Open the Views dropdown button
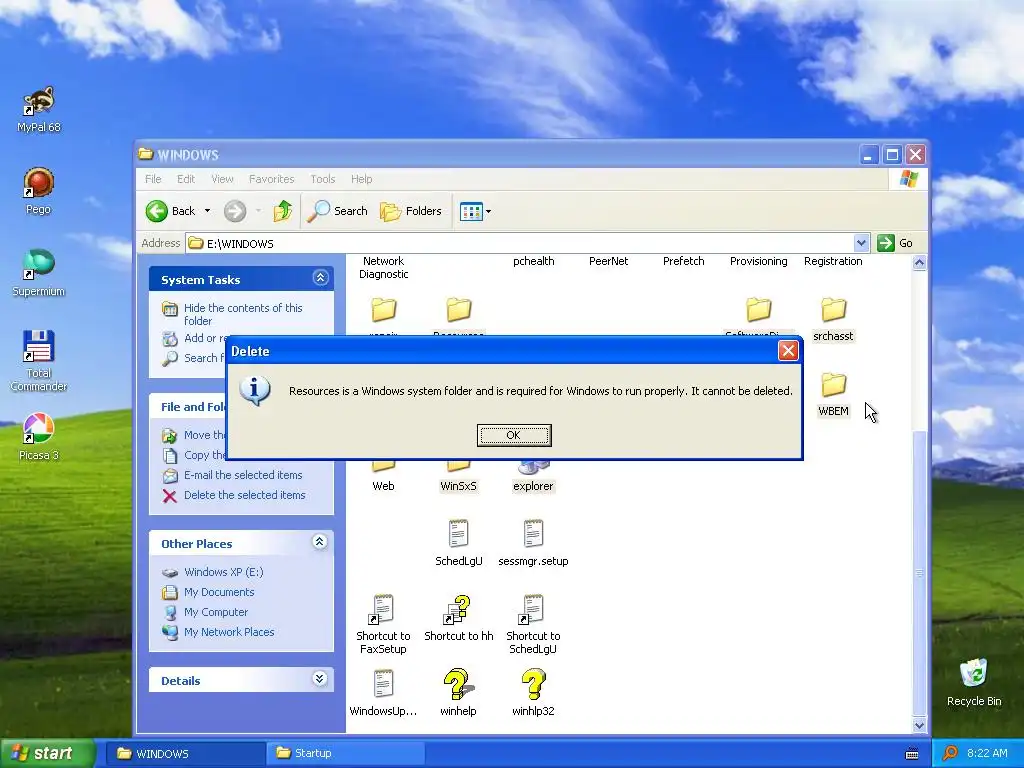 pyautogui.click(x=475, y=211)
